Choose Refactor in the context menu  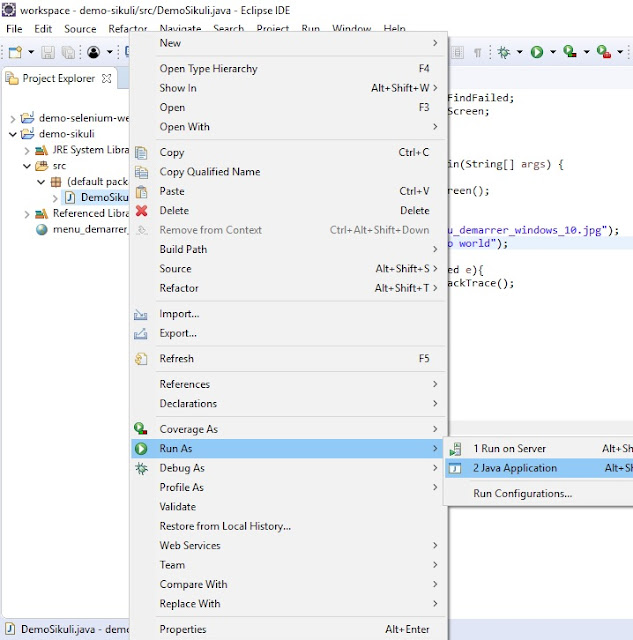[x=289, y=288]
